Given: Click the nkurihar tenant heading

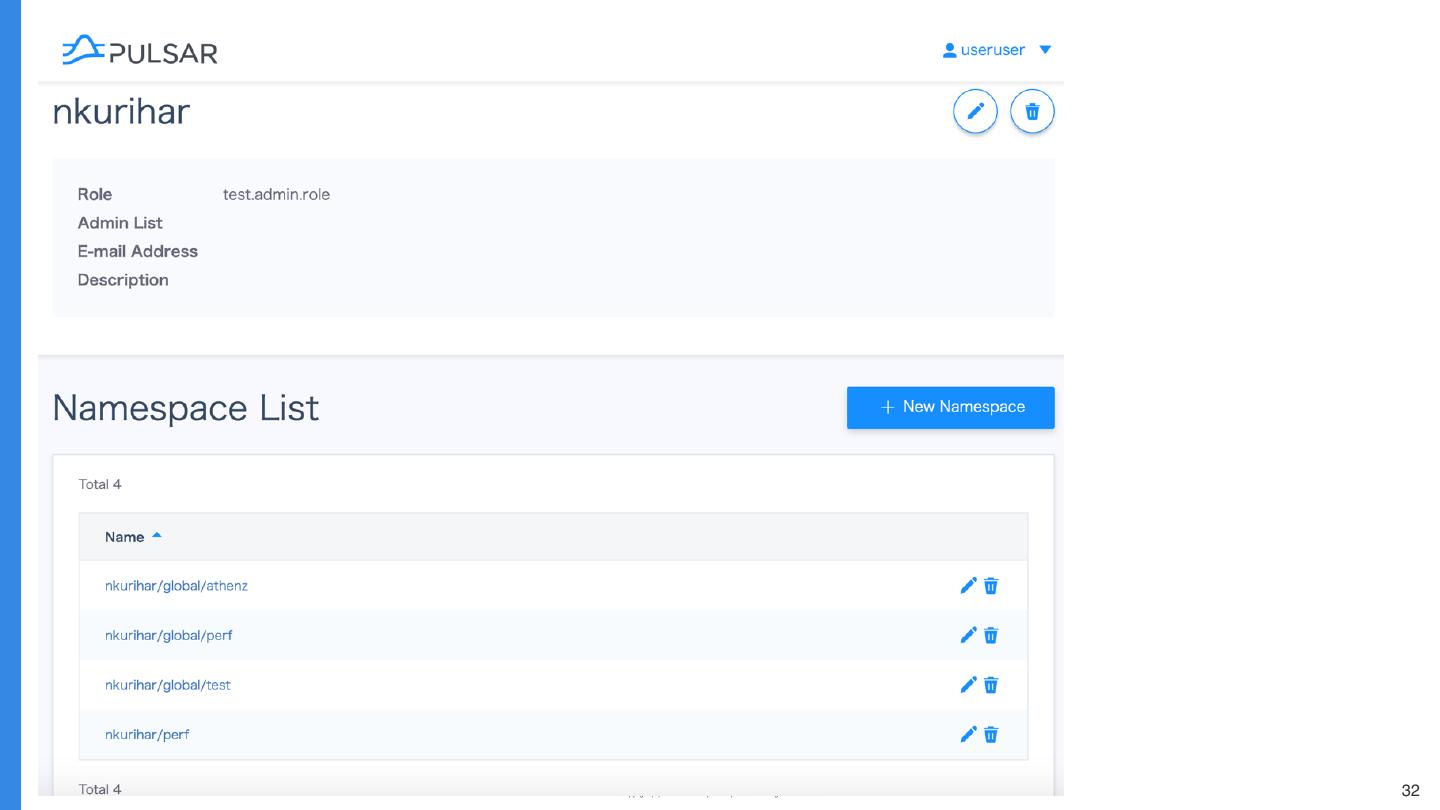Looking at the screenshot, I should [121, 112].
